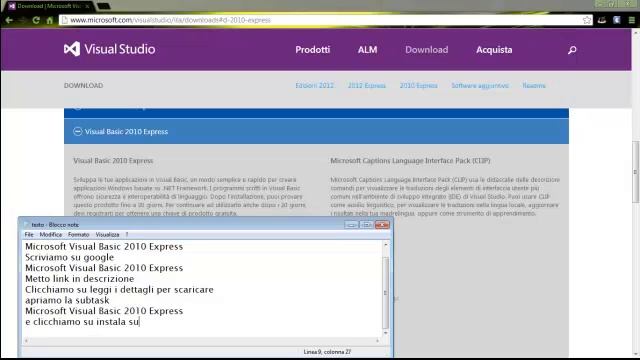Click the Notepad horizontal scroll left arrow
The image size is (640, 360).
27,340
